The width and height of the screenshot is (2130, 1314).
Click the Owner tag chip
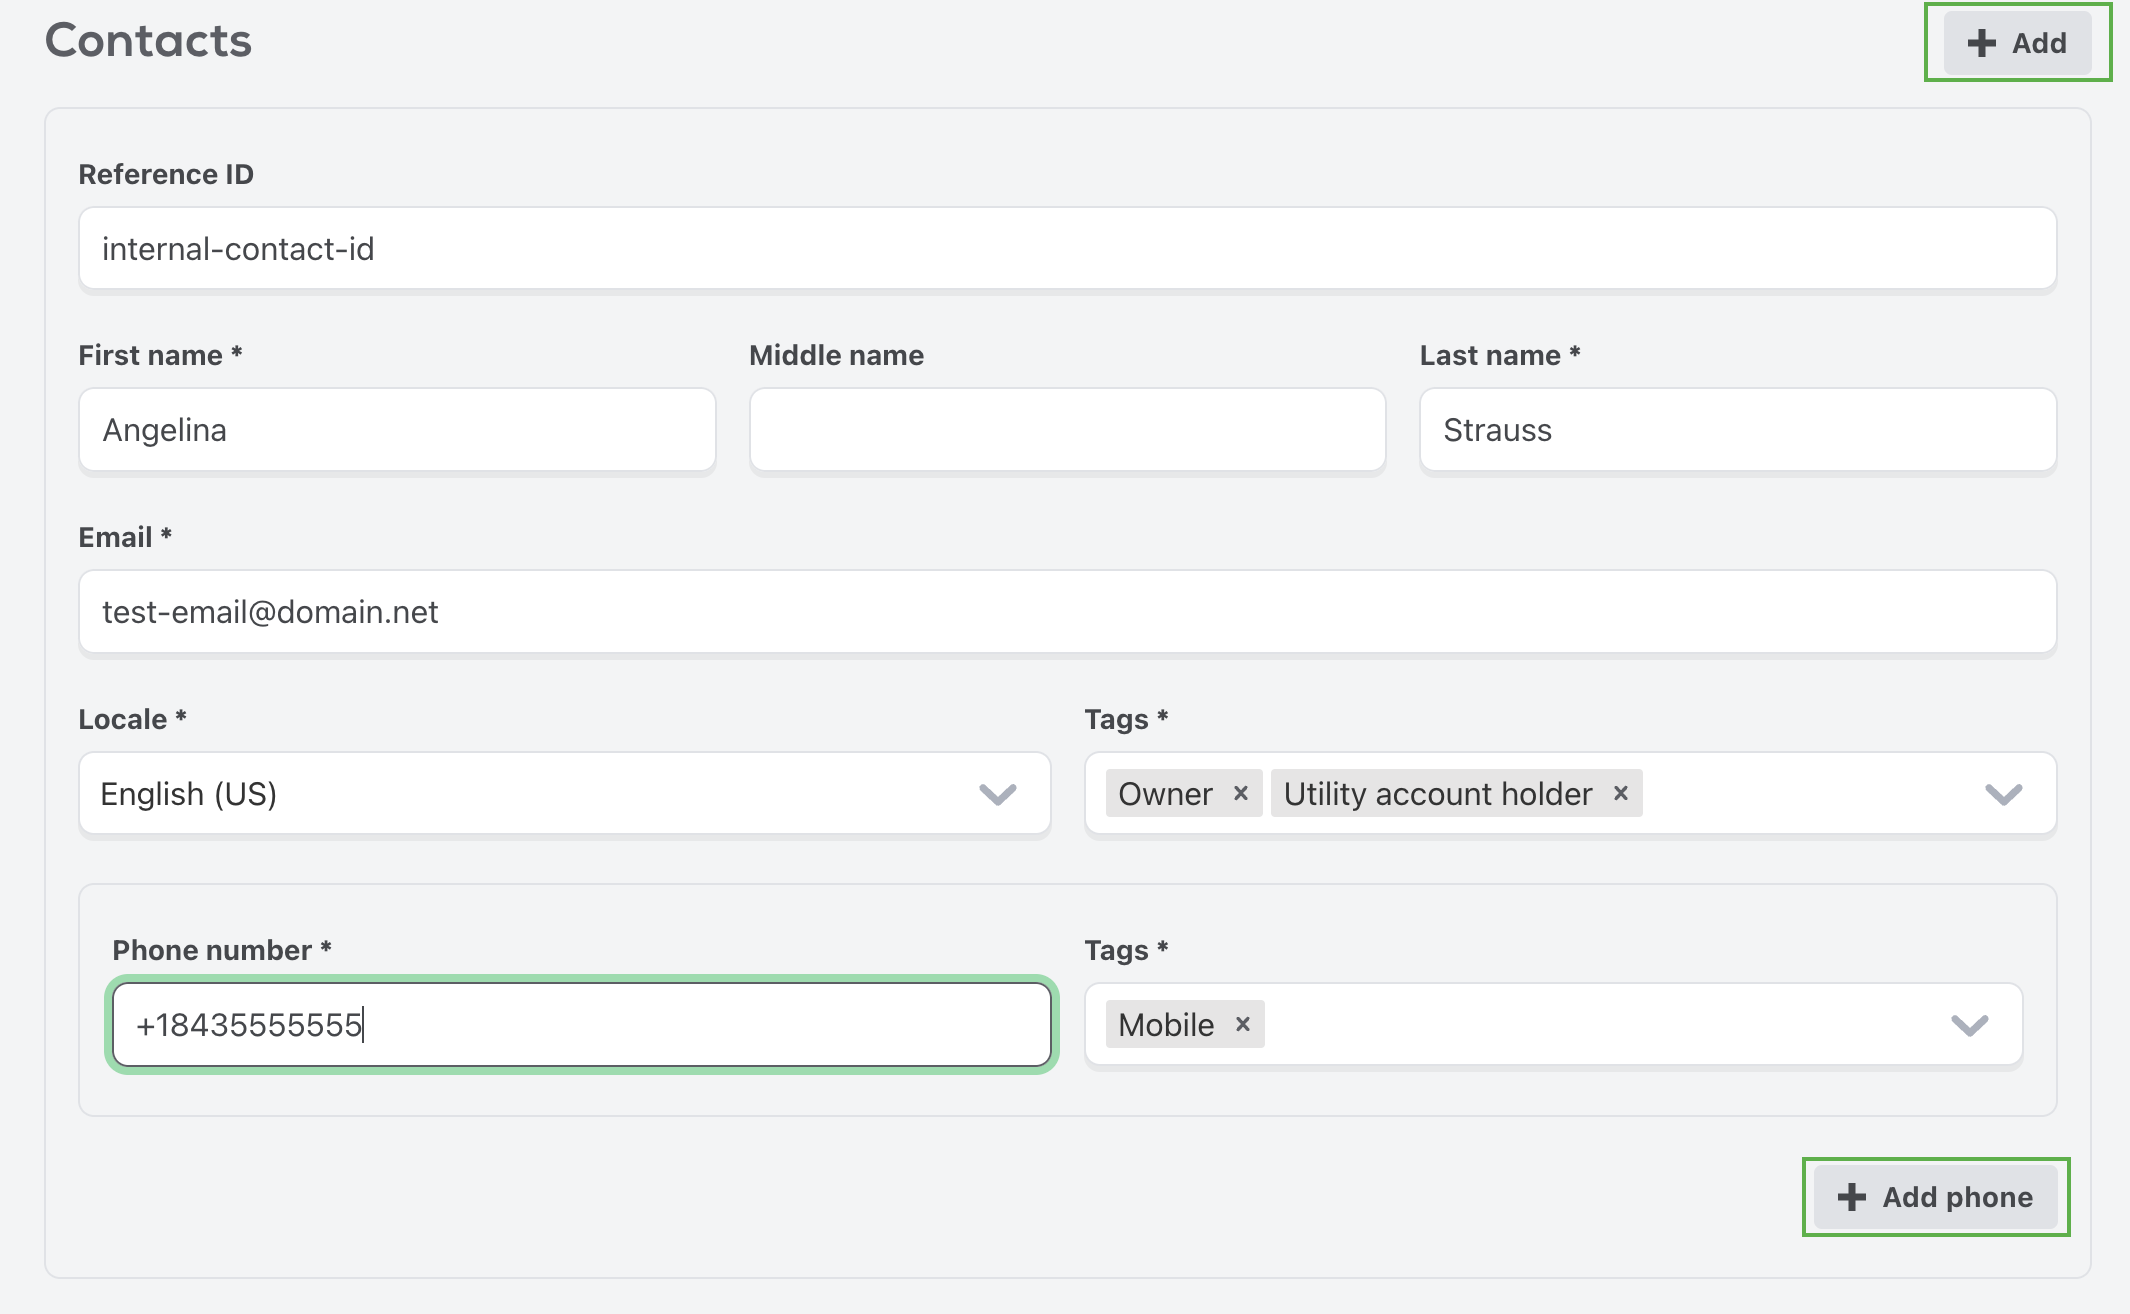pos(1165,794)
